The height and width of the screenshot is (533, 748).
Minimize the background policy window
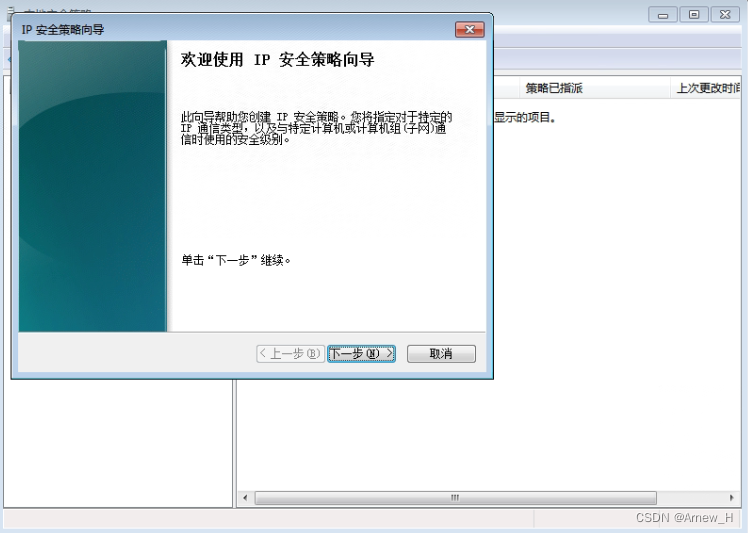coord(663,15)
